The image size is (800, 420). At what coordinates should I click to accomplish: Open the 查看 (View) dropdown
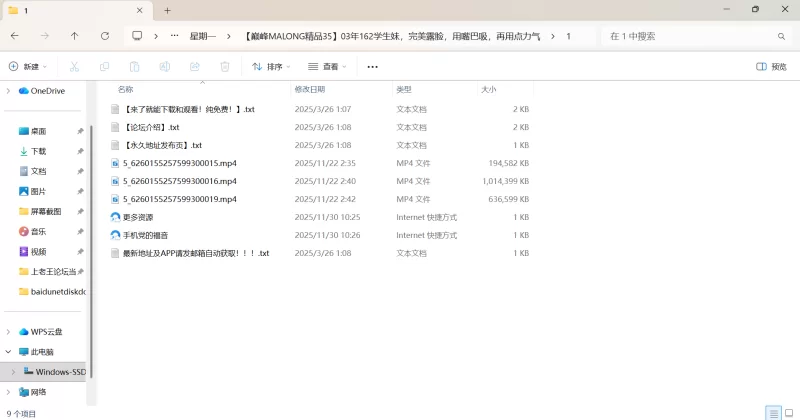(x=327, y=66)
